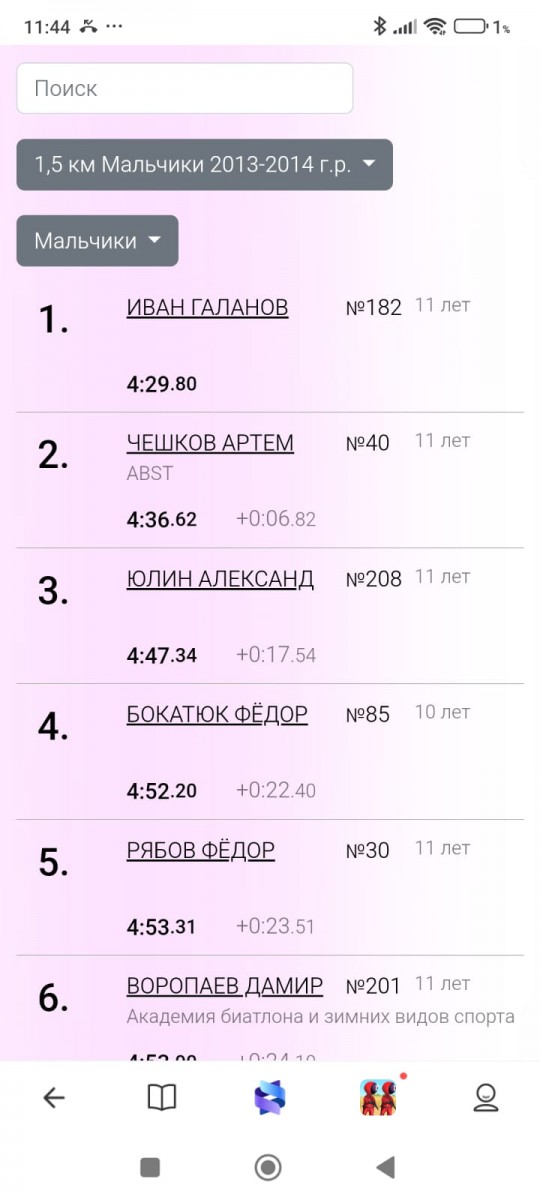This screenshot has height=1200, width=540.
Task: Open РЯБОВ ФЁДОР result link
Action: pos(201,851)
